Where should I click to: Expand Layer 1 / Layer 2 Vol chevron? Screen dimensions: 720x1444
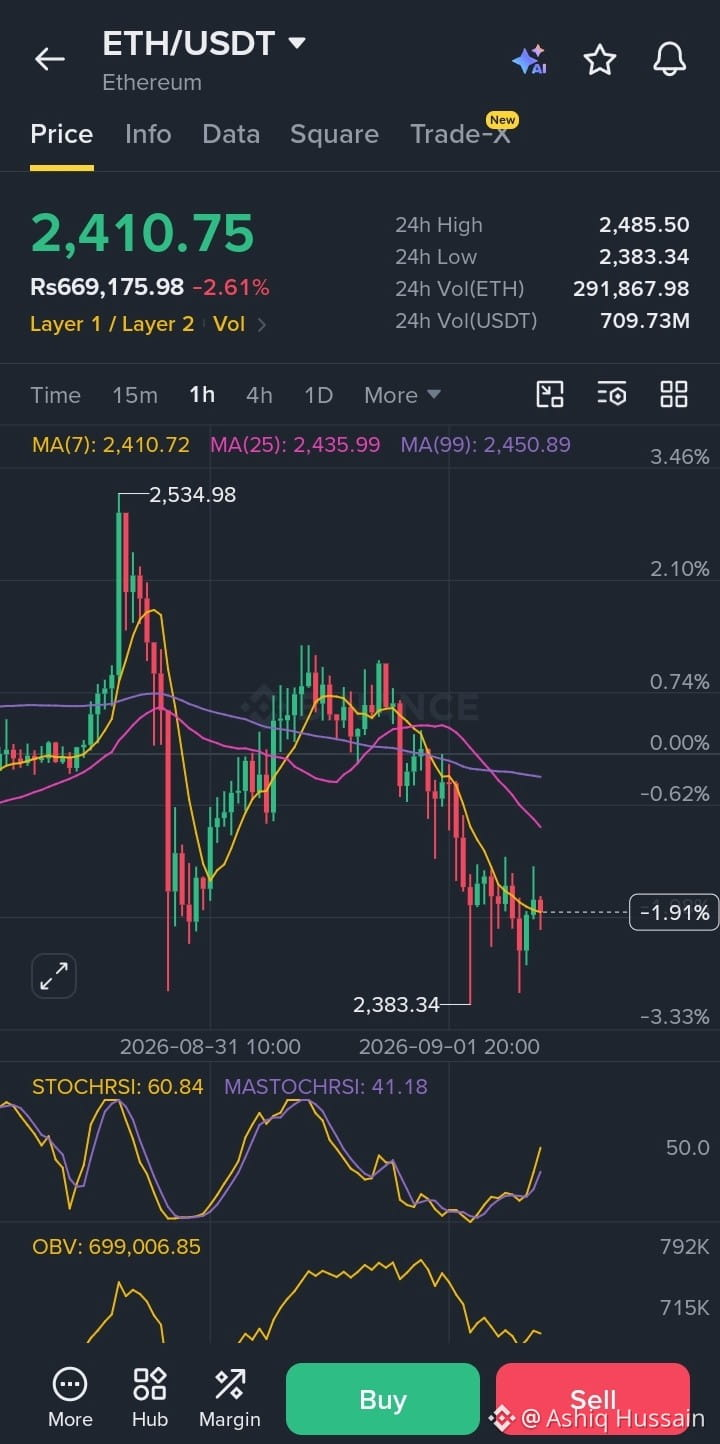point(262,324)
